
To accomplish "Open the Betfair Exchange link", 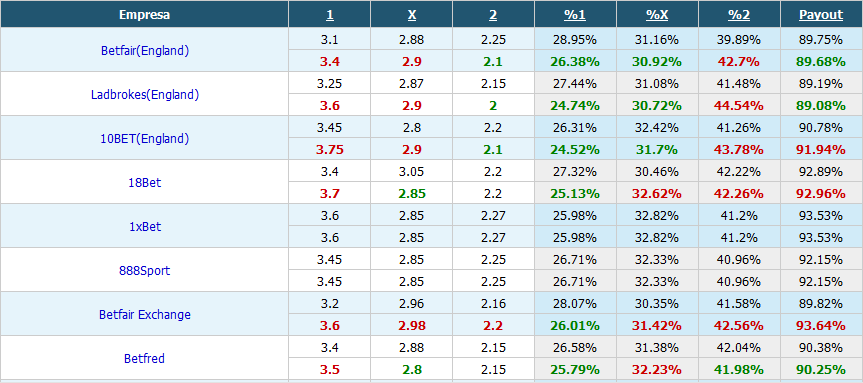I will coord(145,315).
